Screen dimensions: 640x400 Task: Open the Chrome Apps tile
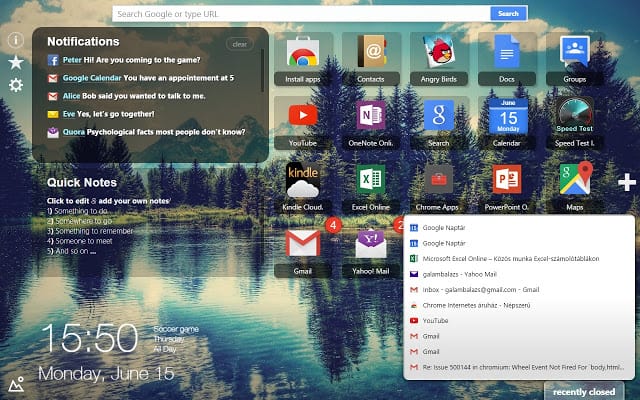tap(439, 187)
